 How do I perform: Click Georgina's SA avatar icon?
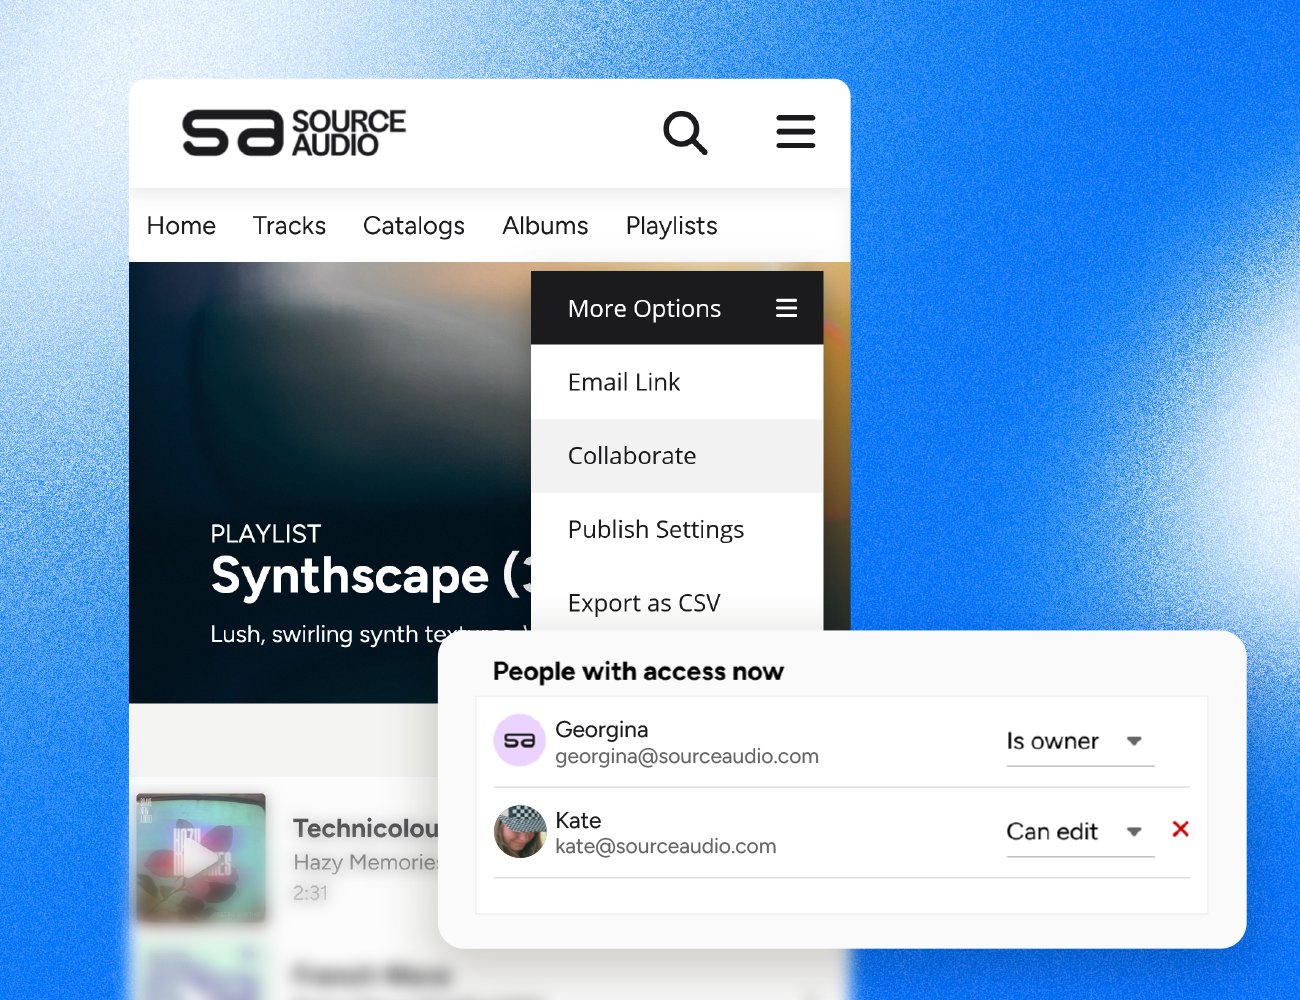520,741
